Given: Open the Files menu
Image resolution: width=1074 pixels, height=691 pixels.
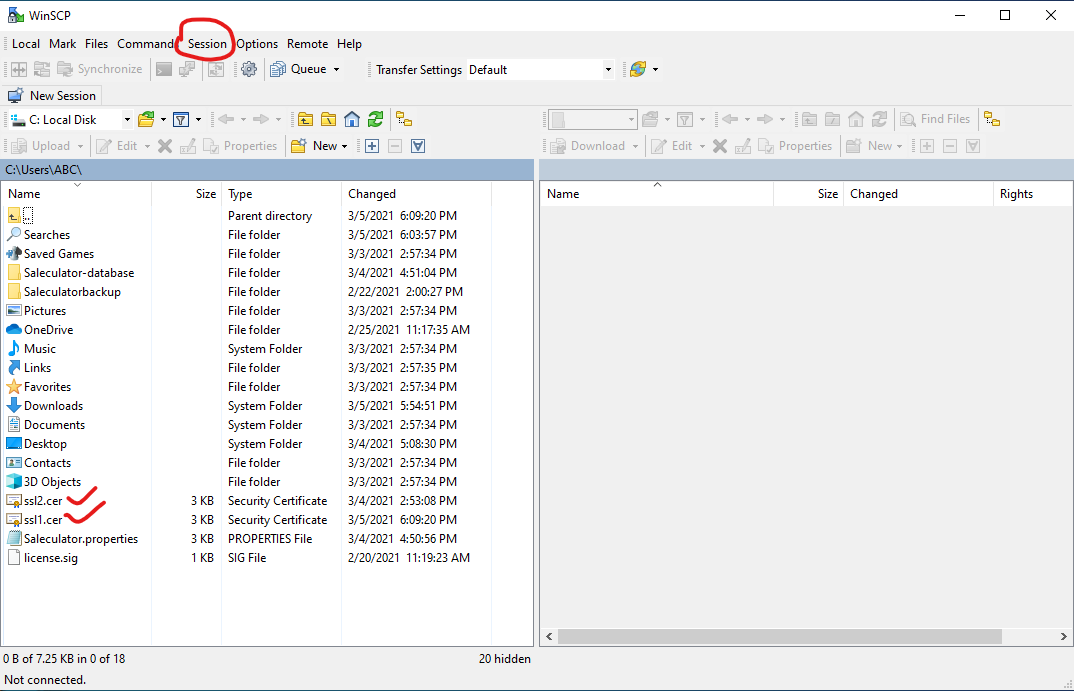Looking at the screenshot, I should 97,44.
